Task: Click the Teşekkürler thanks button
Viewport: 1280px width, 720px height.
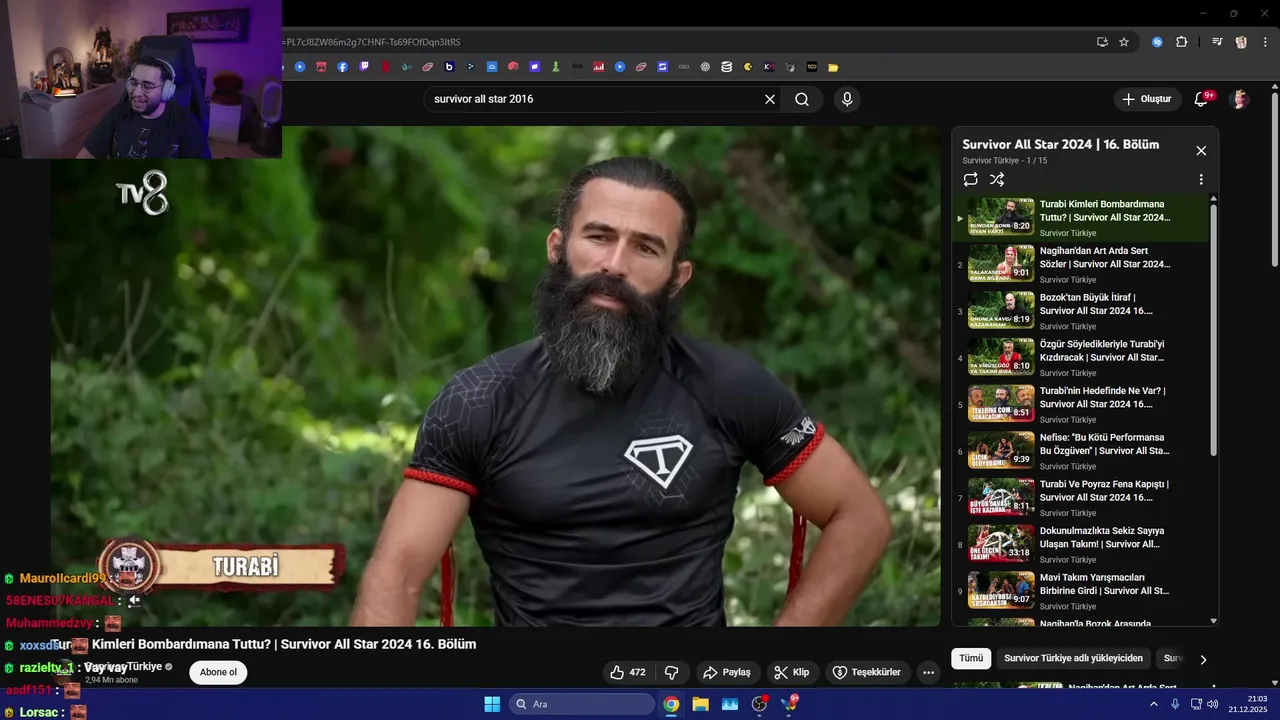Action: tap(867, 672)
